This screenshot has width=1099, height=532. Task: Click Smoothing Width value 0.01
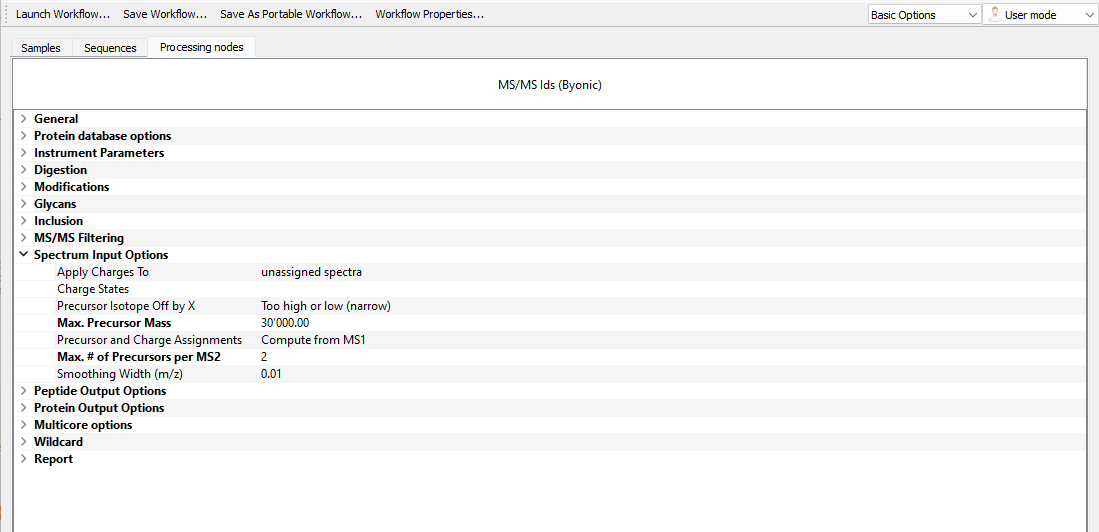pos(271,374)
